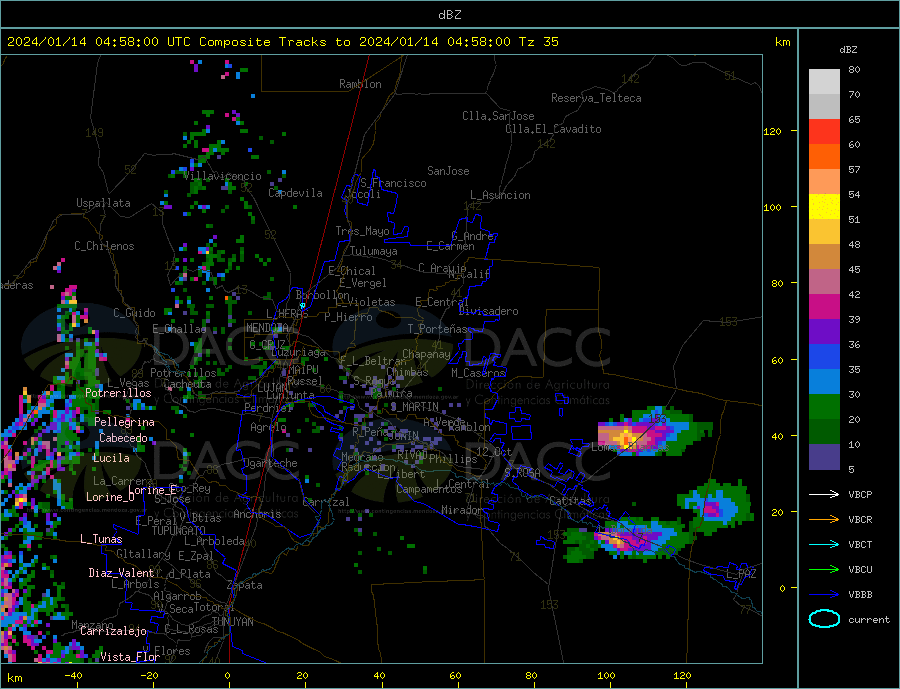
Task: Select the red 65 dBZ color swatch
Action: (x=824, y=131)
